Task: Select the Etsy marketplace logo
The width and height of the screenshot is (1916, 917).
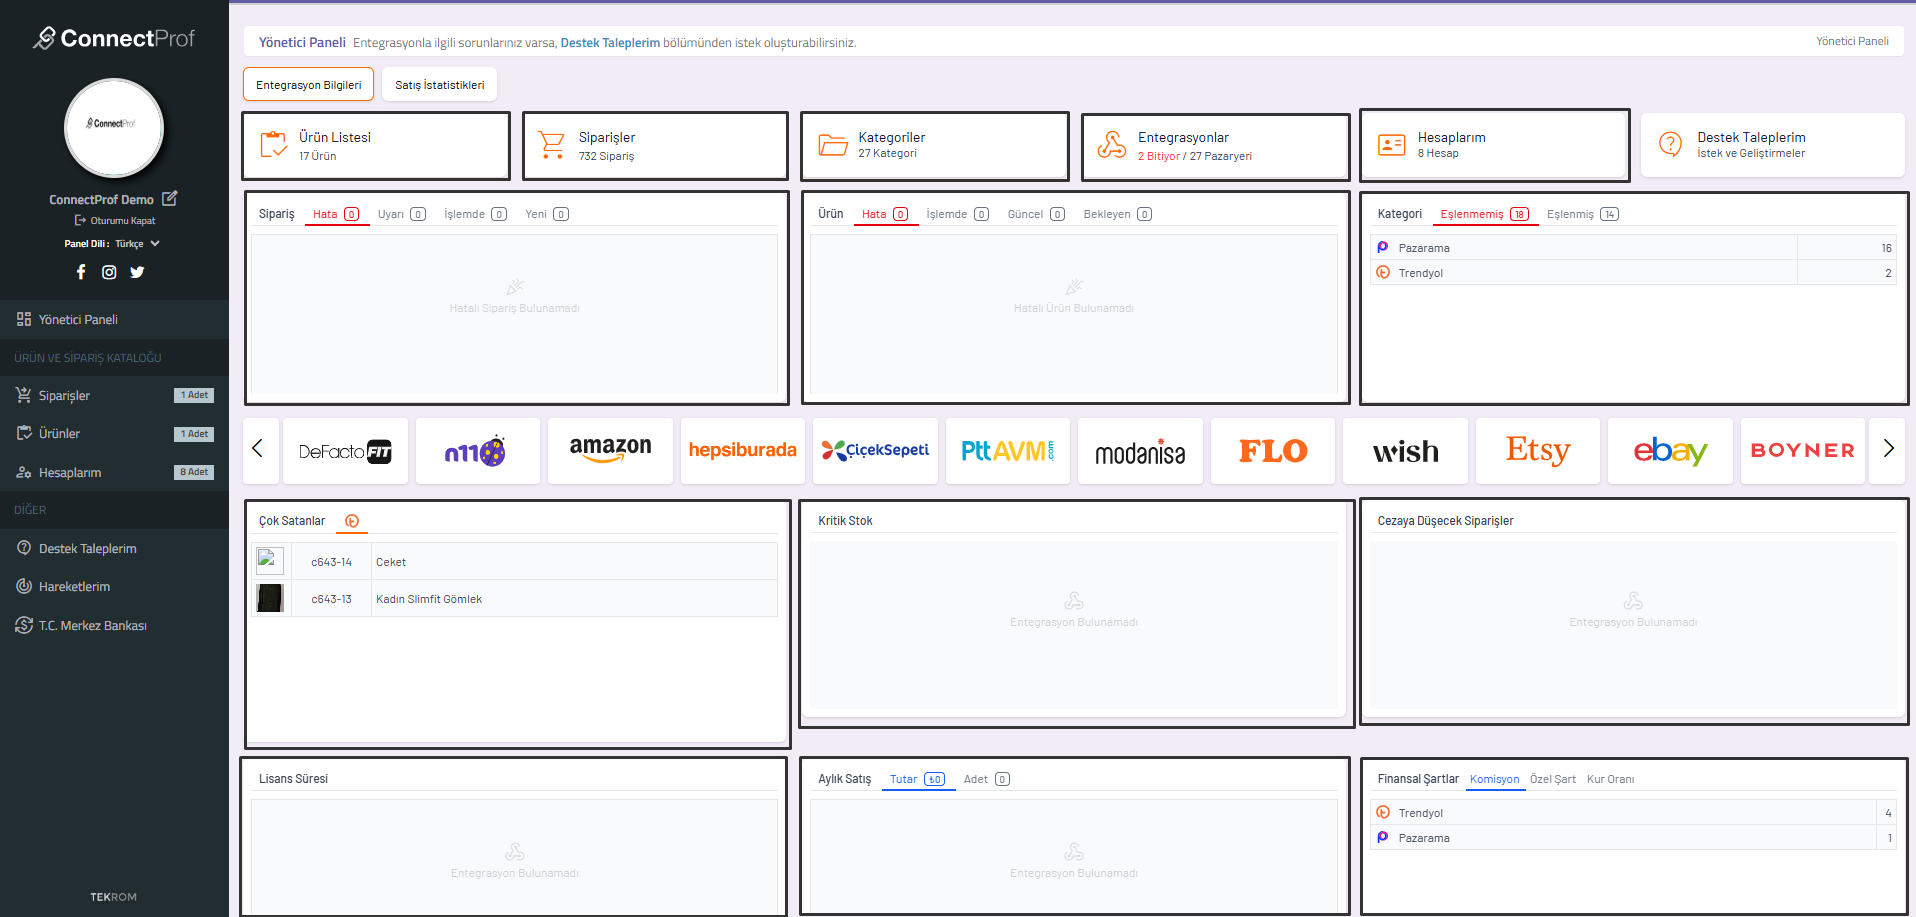Action: pos(1537,451)
